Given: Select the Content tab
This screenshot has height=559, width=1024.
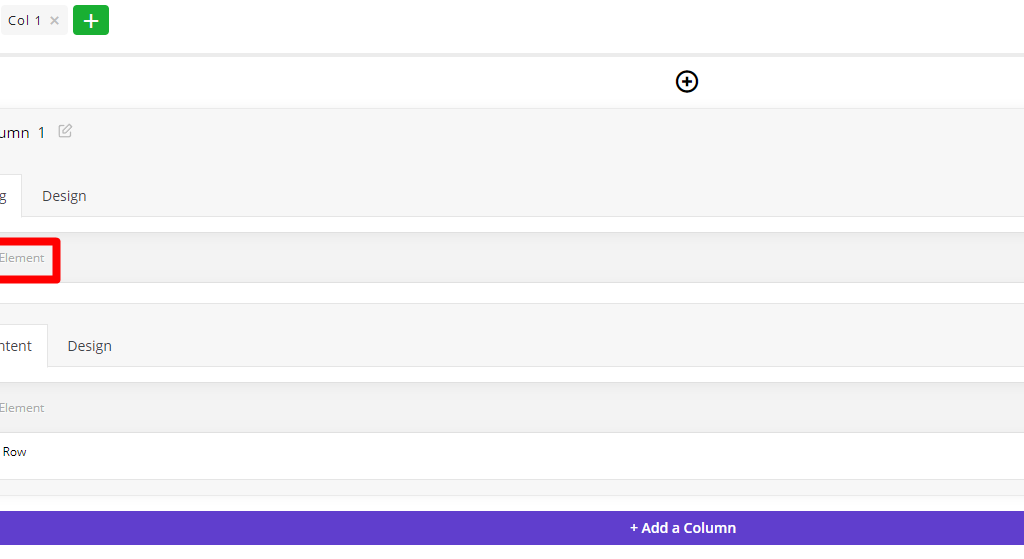Looking at the screenshot, I should (16, 345).
